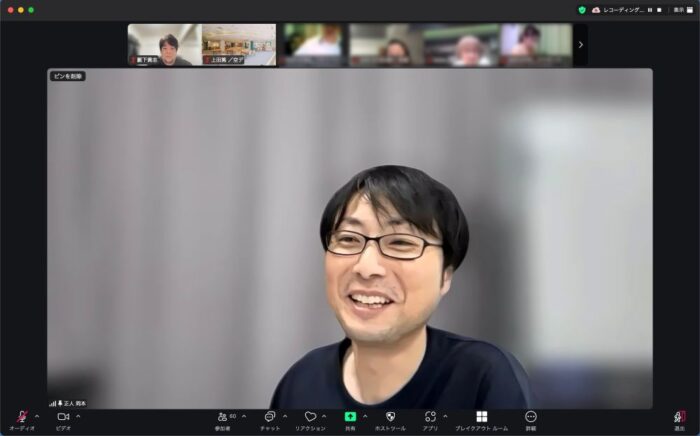Open the アプリ apps icon
Viewport: 700px width, 436px height.
(430, 417)
